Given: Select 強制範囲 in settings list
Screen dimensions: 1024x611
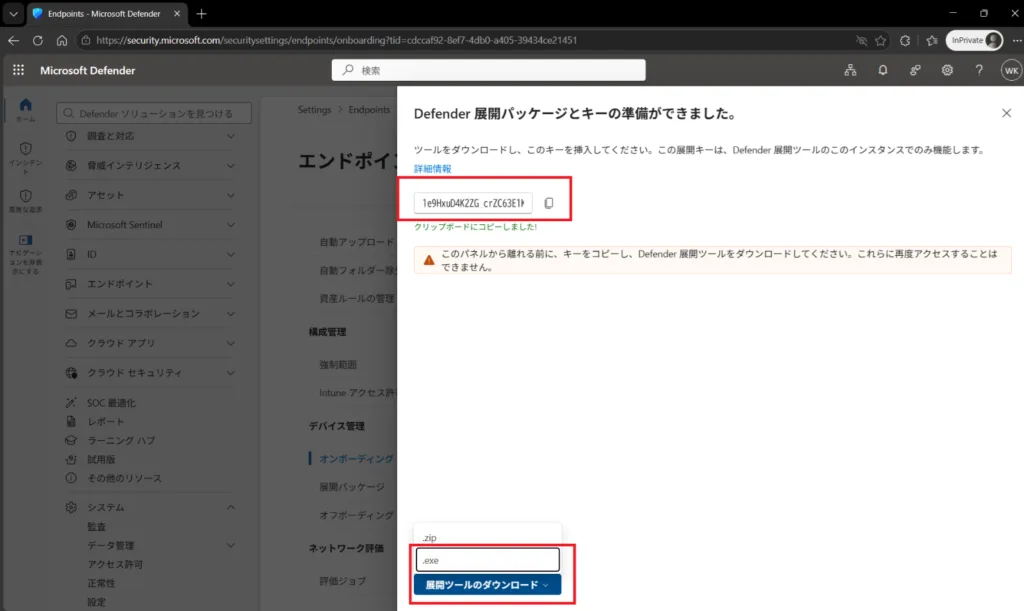Looking at the screenshot, I should [x=338, y=364].
